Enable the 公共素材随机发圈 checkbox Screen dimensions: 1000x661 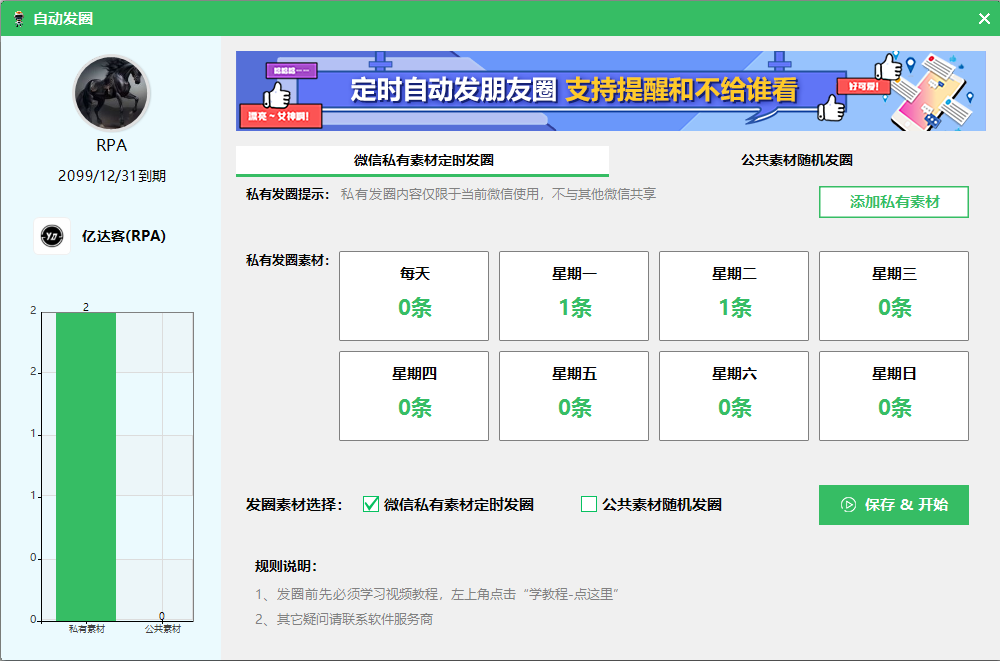tap(589, 504)
